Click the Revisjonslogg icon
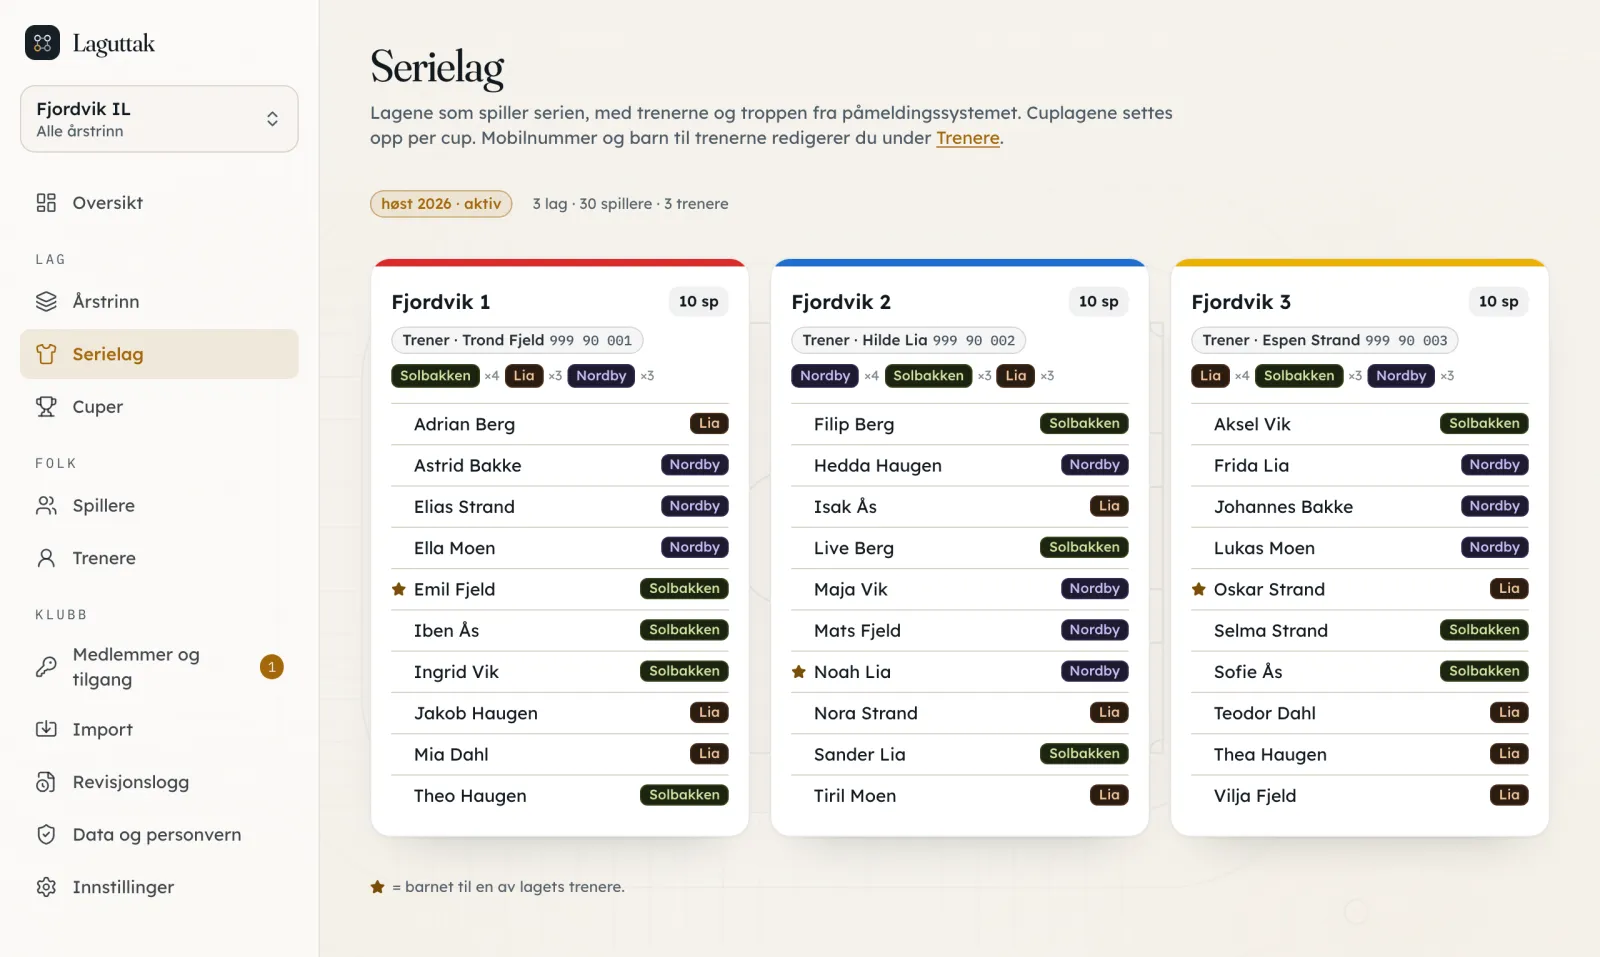 tap(46, 782)
